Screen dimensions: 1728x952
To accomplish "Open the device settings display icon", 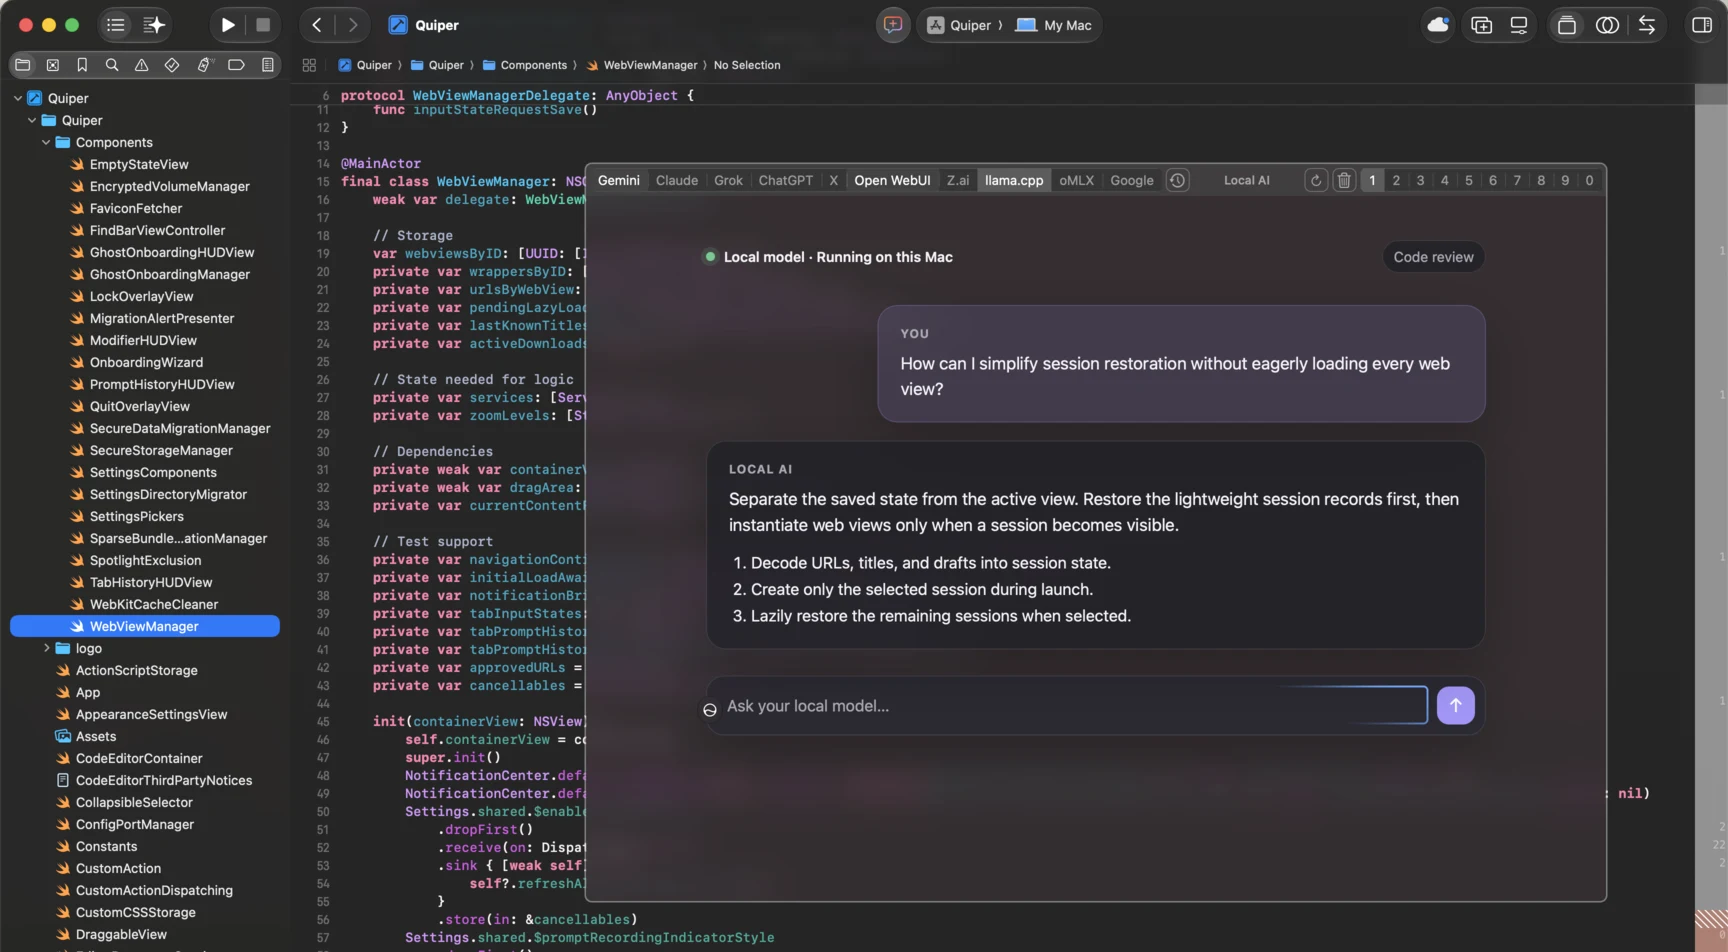I will click(1519, 25).
